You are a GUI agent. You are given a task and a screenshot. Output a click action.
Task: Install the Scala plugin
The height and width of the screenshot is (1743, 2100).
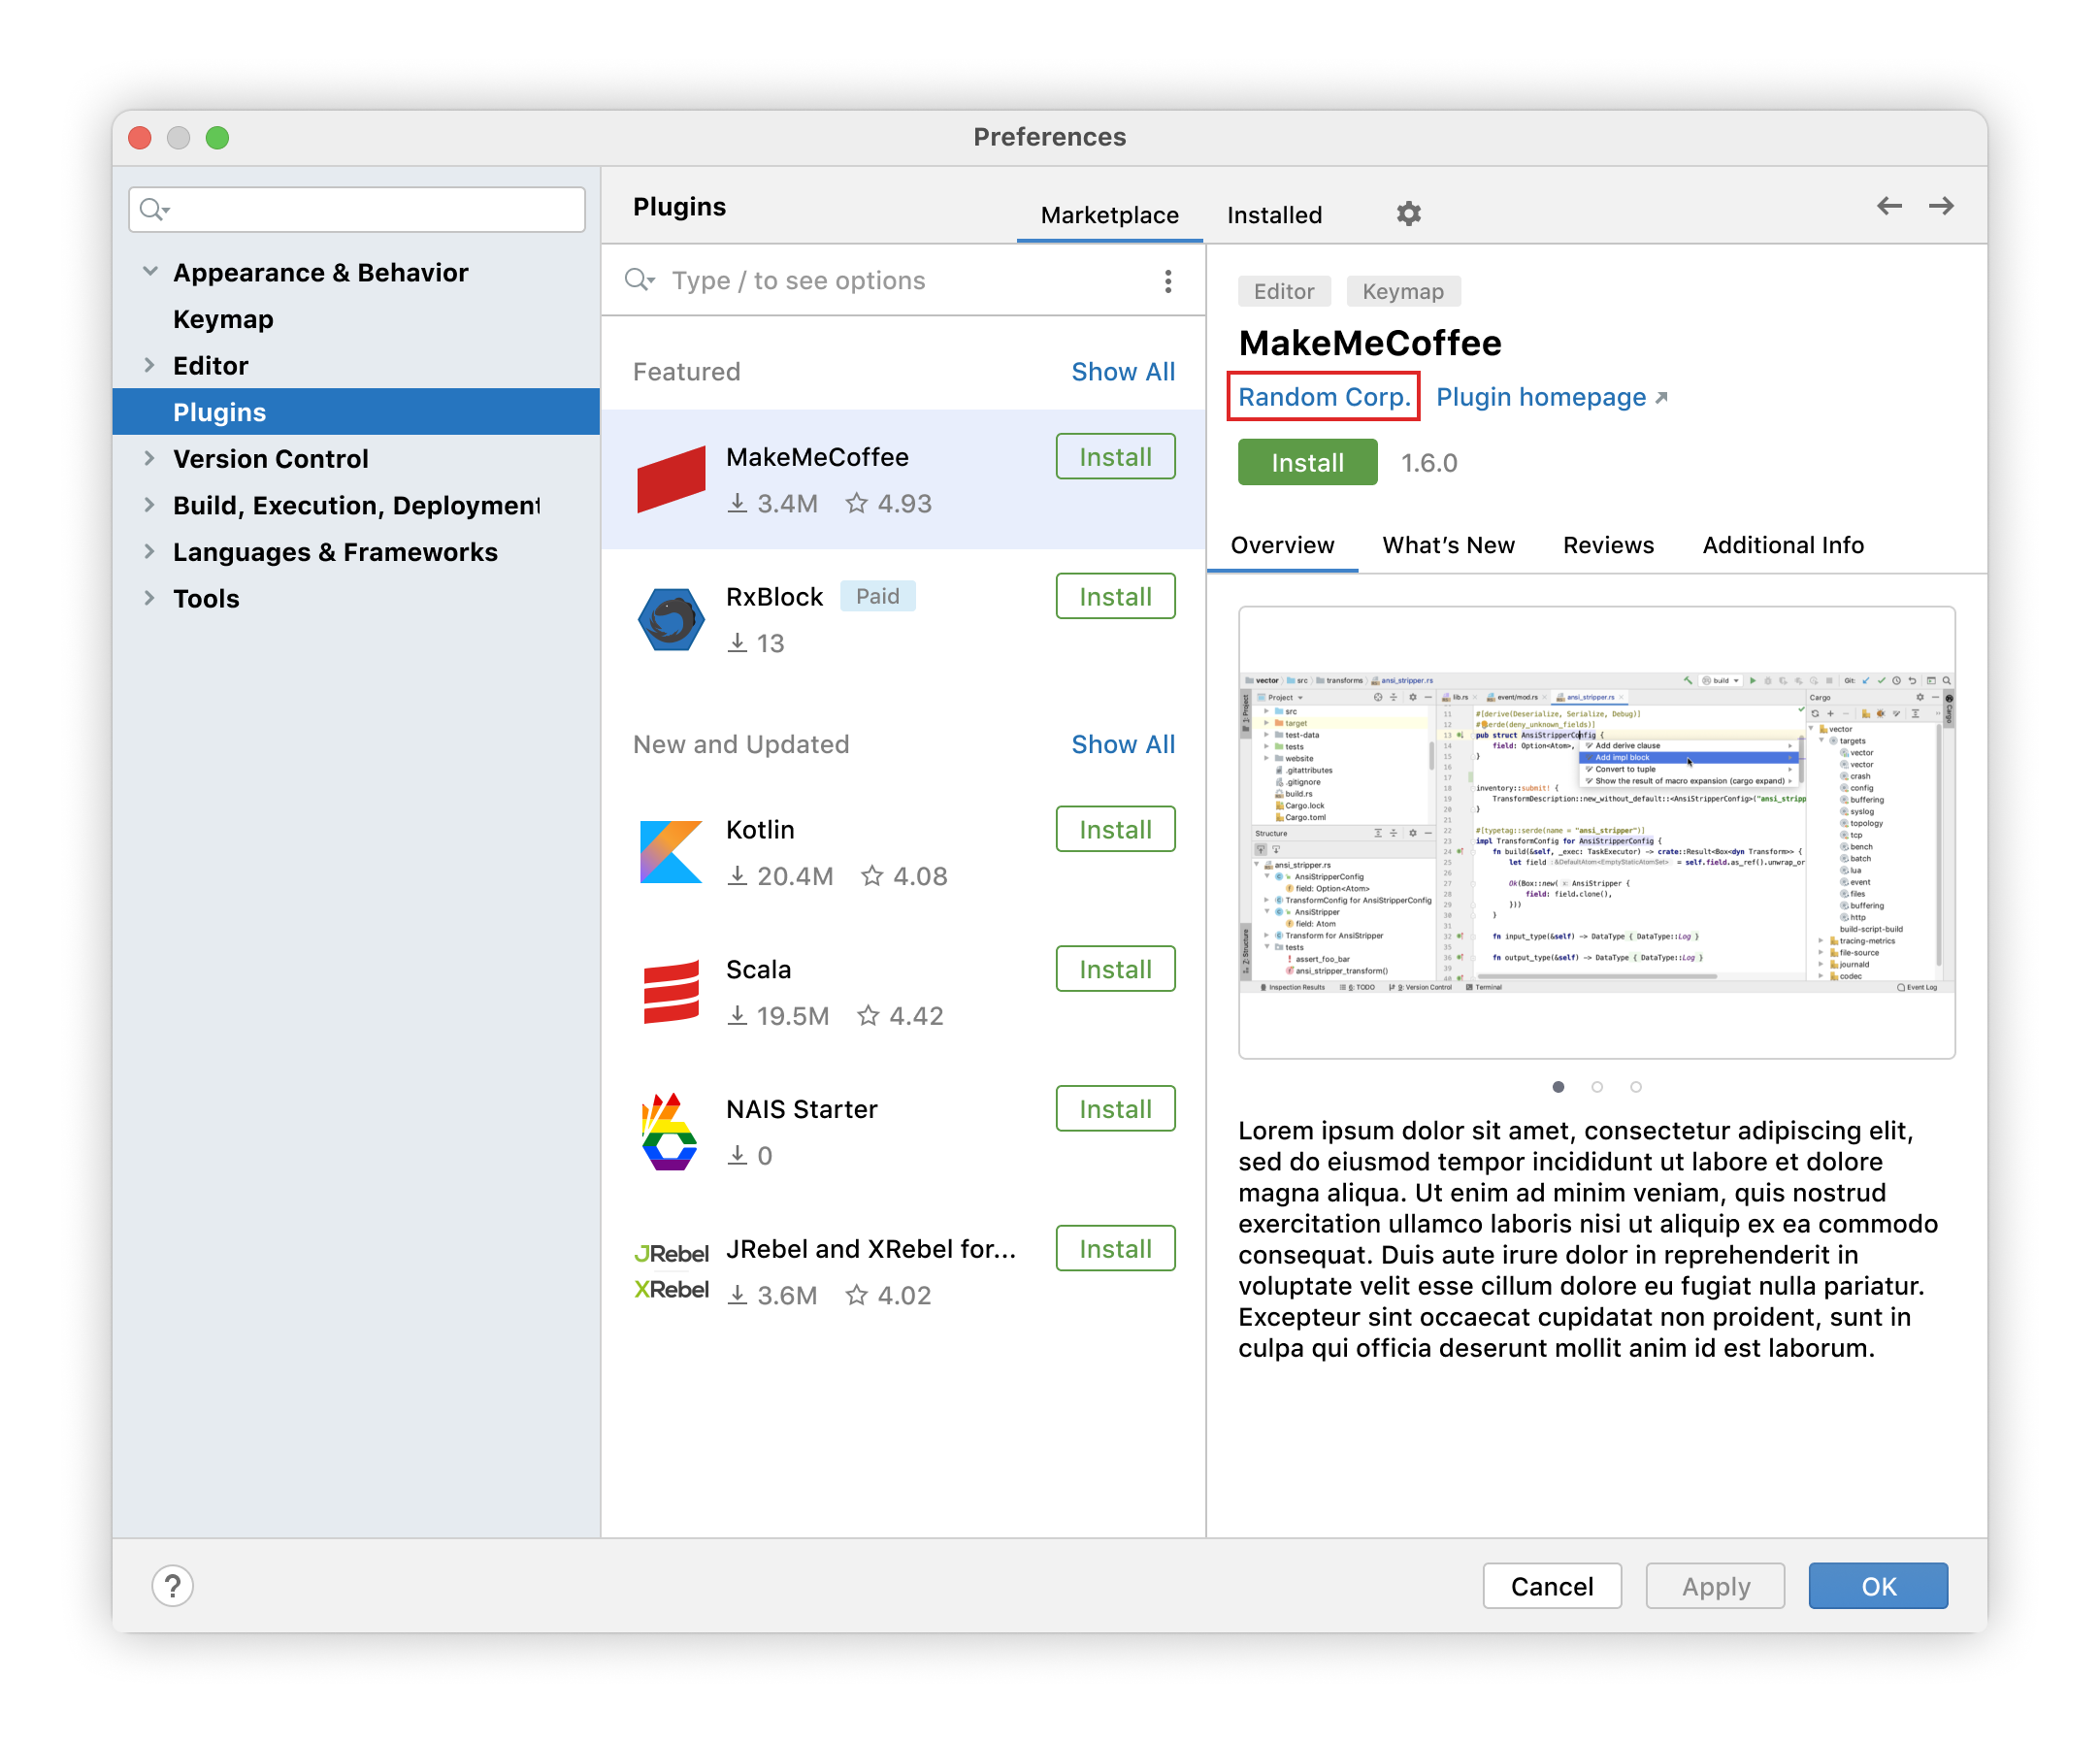click(1115, 970)
